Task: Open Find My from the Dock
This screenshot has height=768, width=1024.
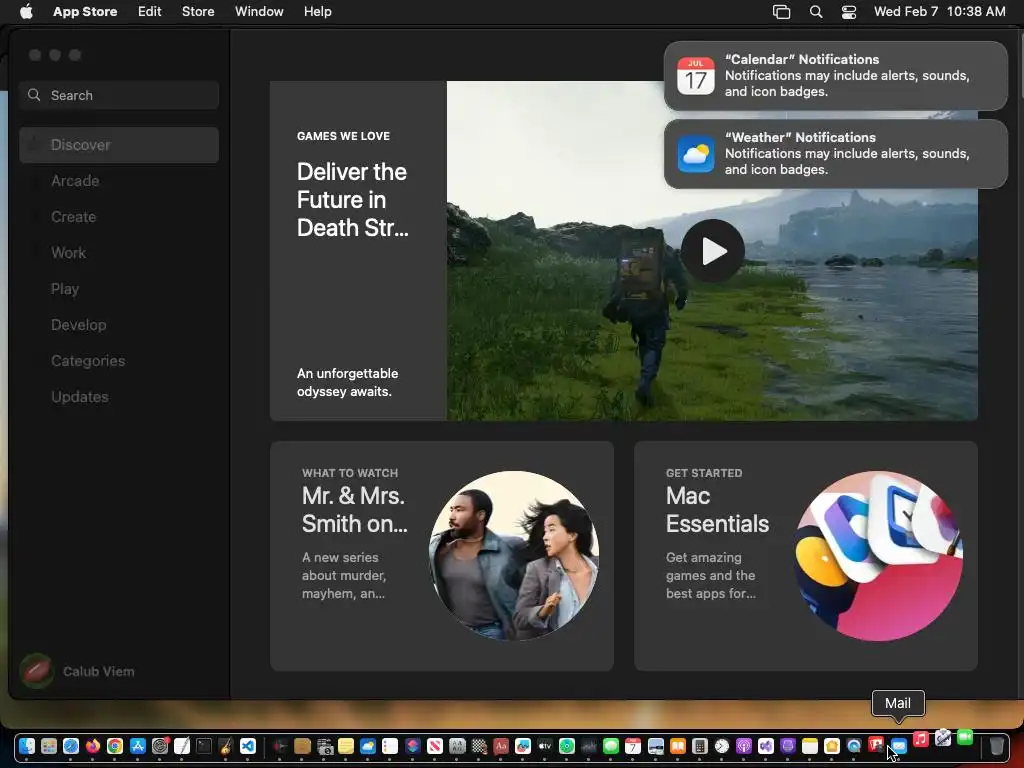Action: point(567,746)
